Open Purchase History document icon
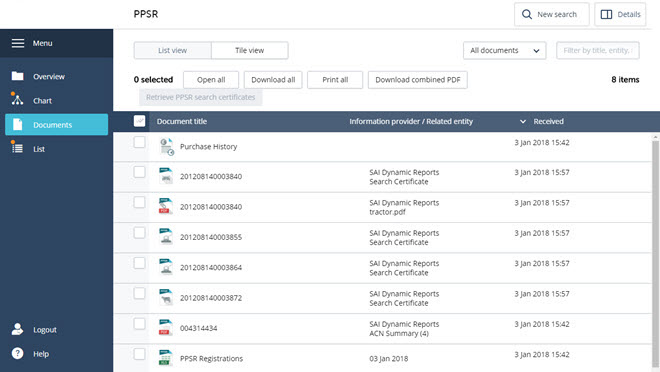 coord(167,146)
